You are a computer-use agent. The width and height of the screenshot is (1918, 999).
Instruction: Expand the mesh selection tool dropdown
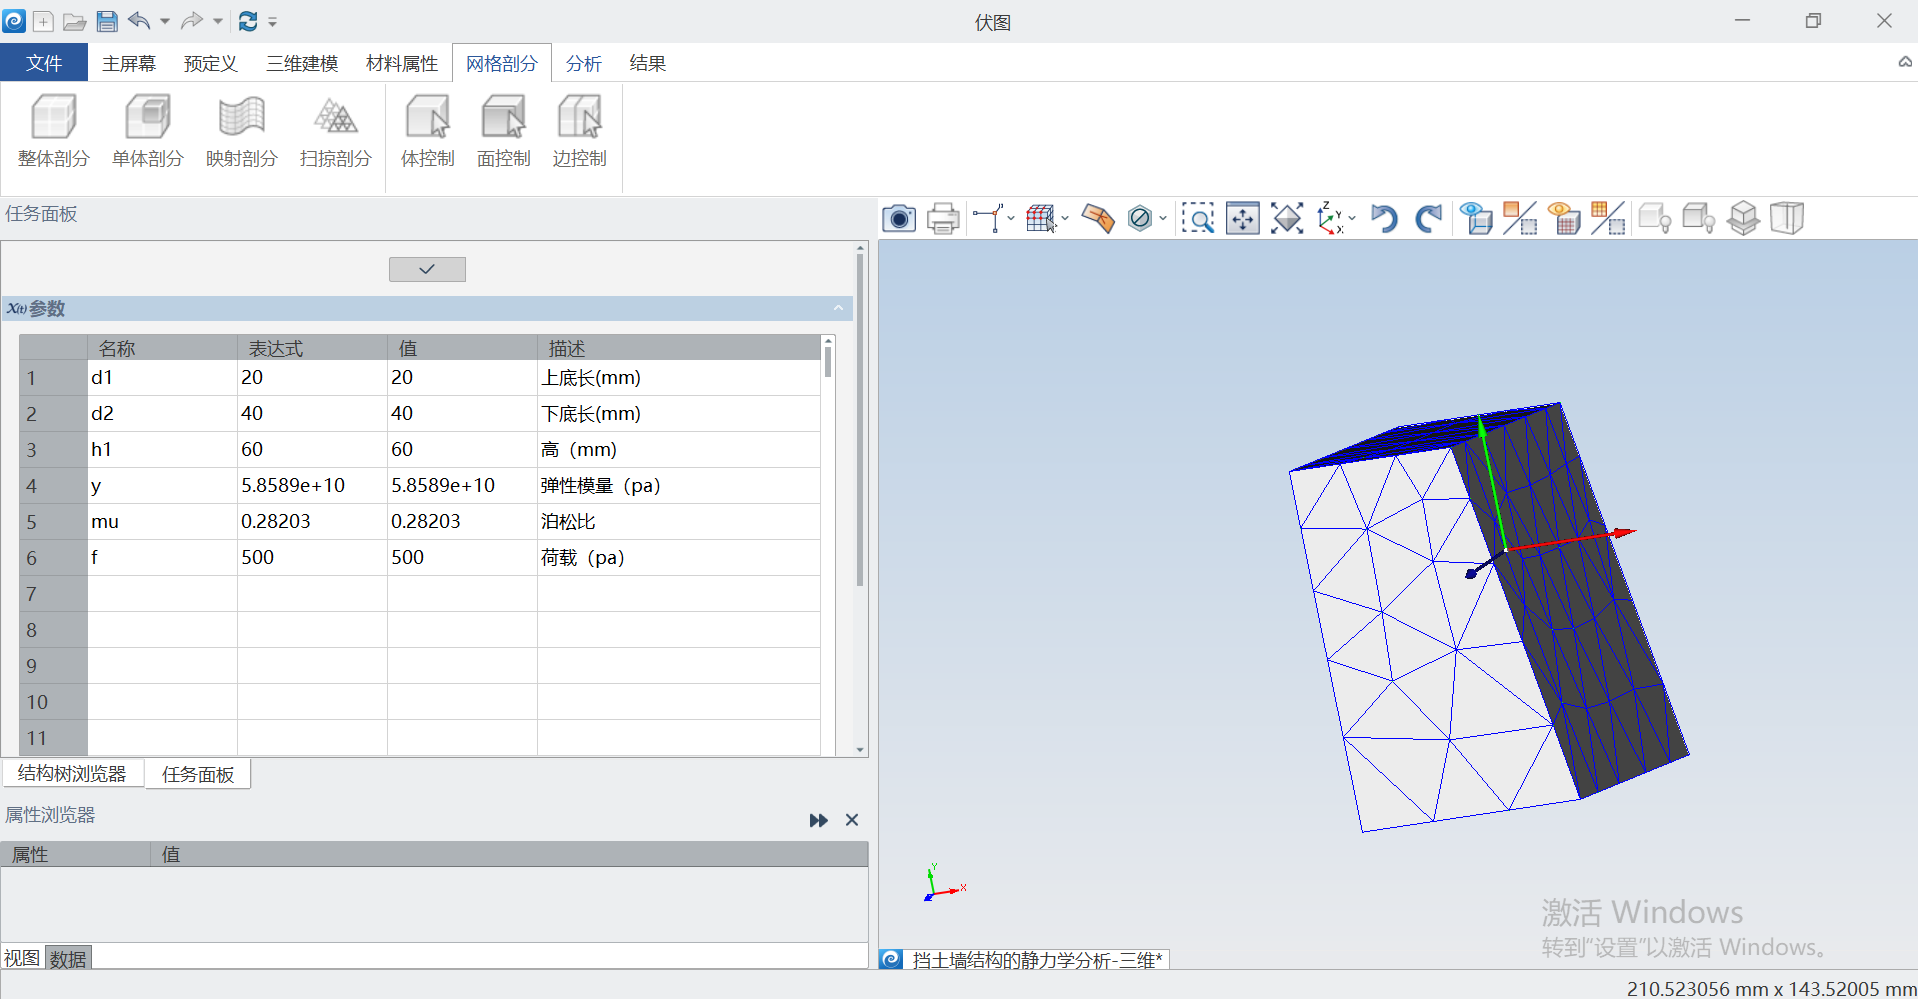[1065, 218]
